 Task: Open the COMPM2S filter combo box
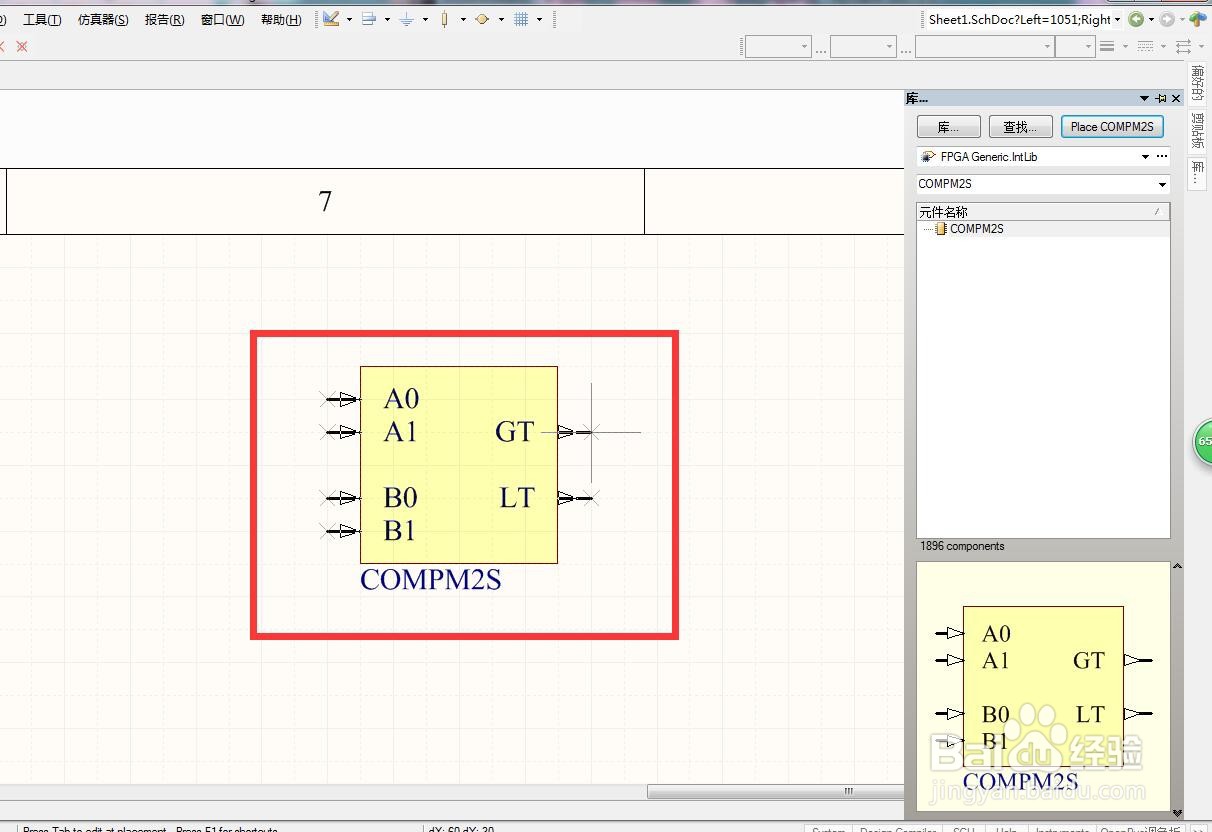point(1043,184)
